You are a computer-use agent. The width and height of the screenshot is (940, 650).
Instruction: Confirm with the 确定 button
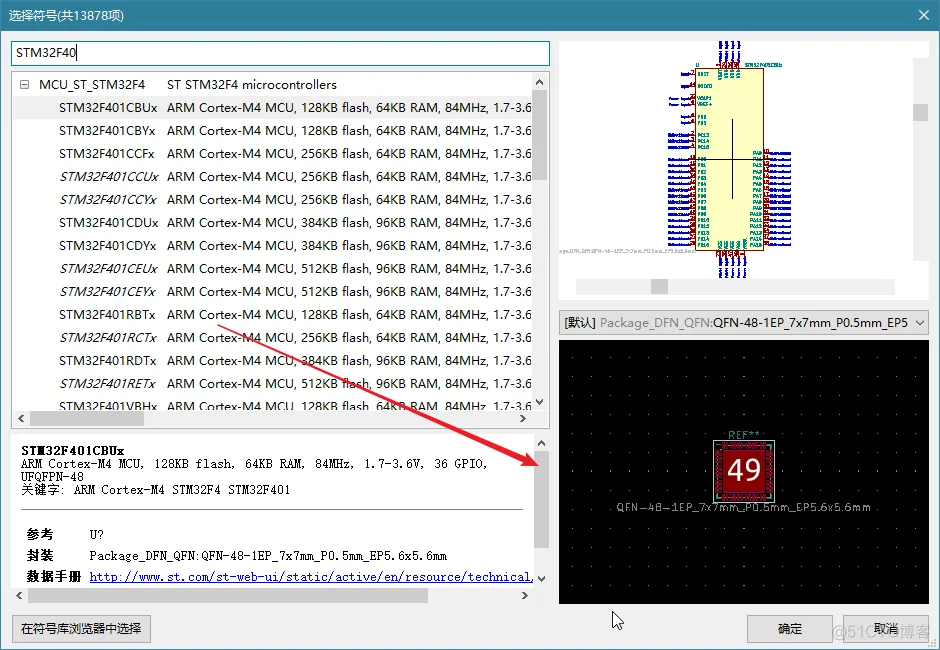pyautogui.click(x=790, y=628)
